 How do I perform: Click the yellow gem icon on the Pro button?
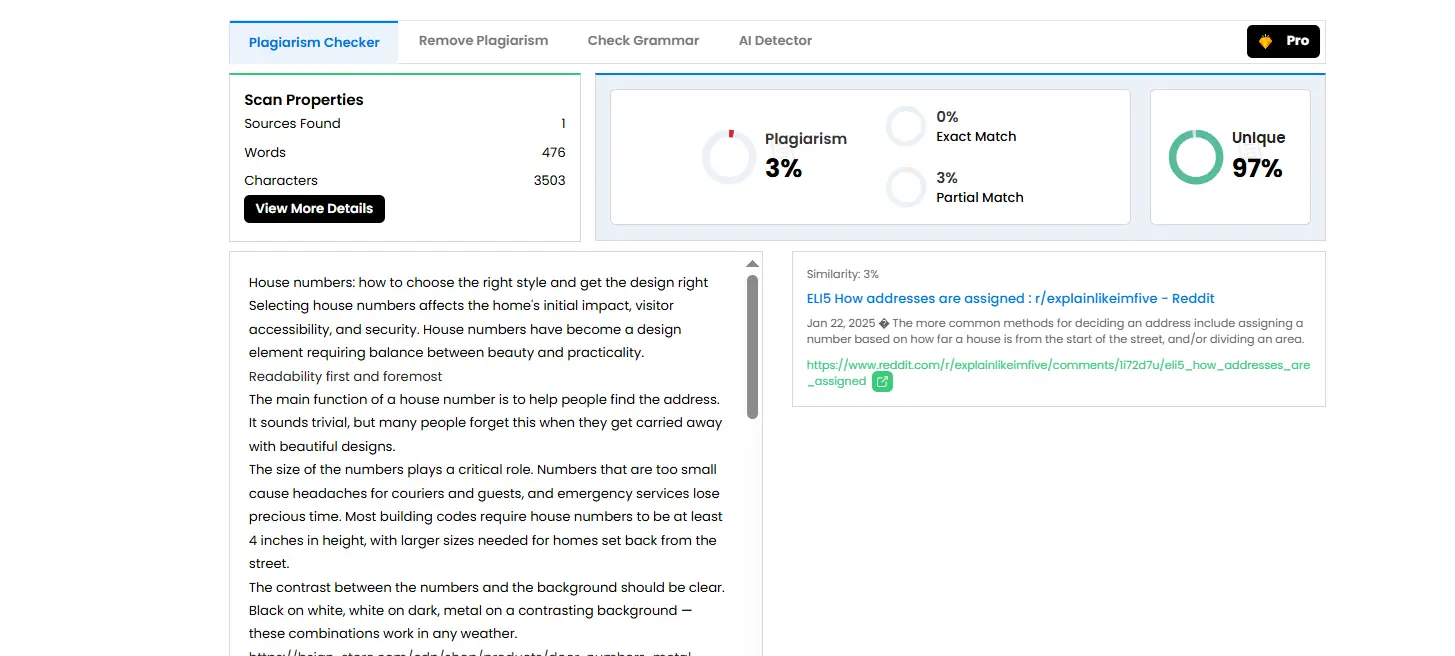tap(1263, 41)
